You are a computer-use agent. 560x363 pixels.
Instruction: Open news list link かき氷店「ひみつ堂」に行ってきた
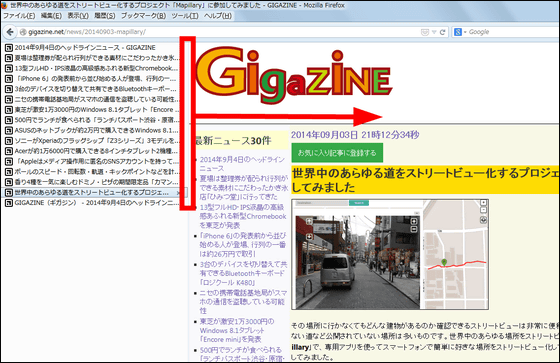pos(244,188)
